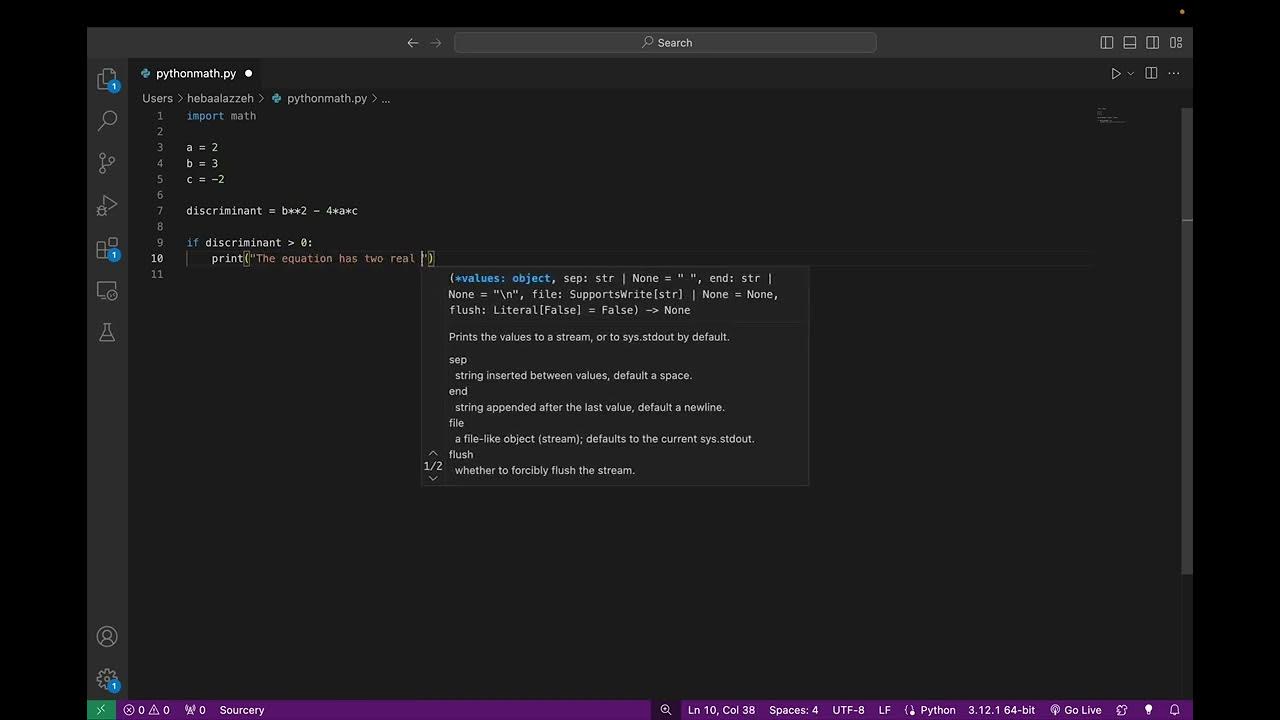Open the Explorer view in activity bar

pyautogui.click(x=107, y=79)
